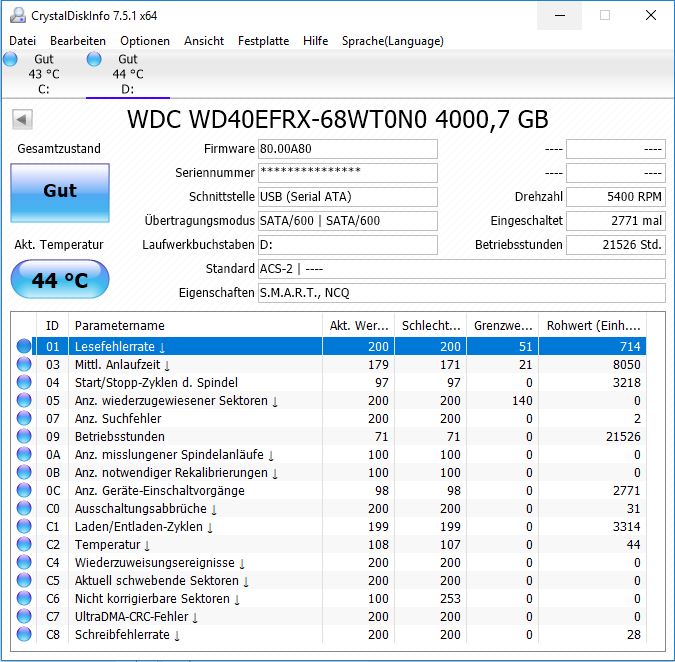Open the Sprache(Language) menu
The width and height of the screenshot is (675, 662).
coord(393,41)
